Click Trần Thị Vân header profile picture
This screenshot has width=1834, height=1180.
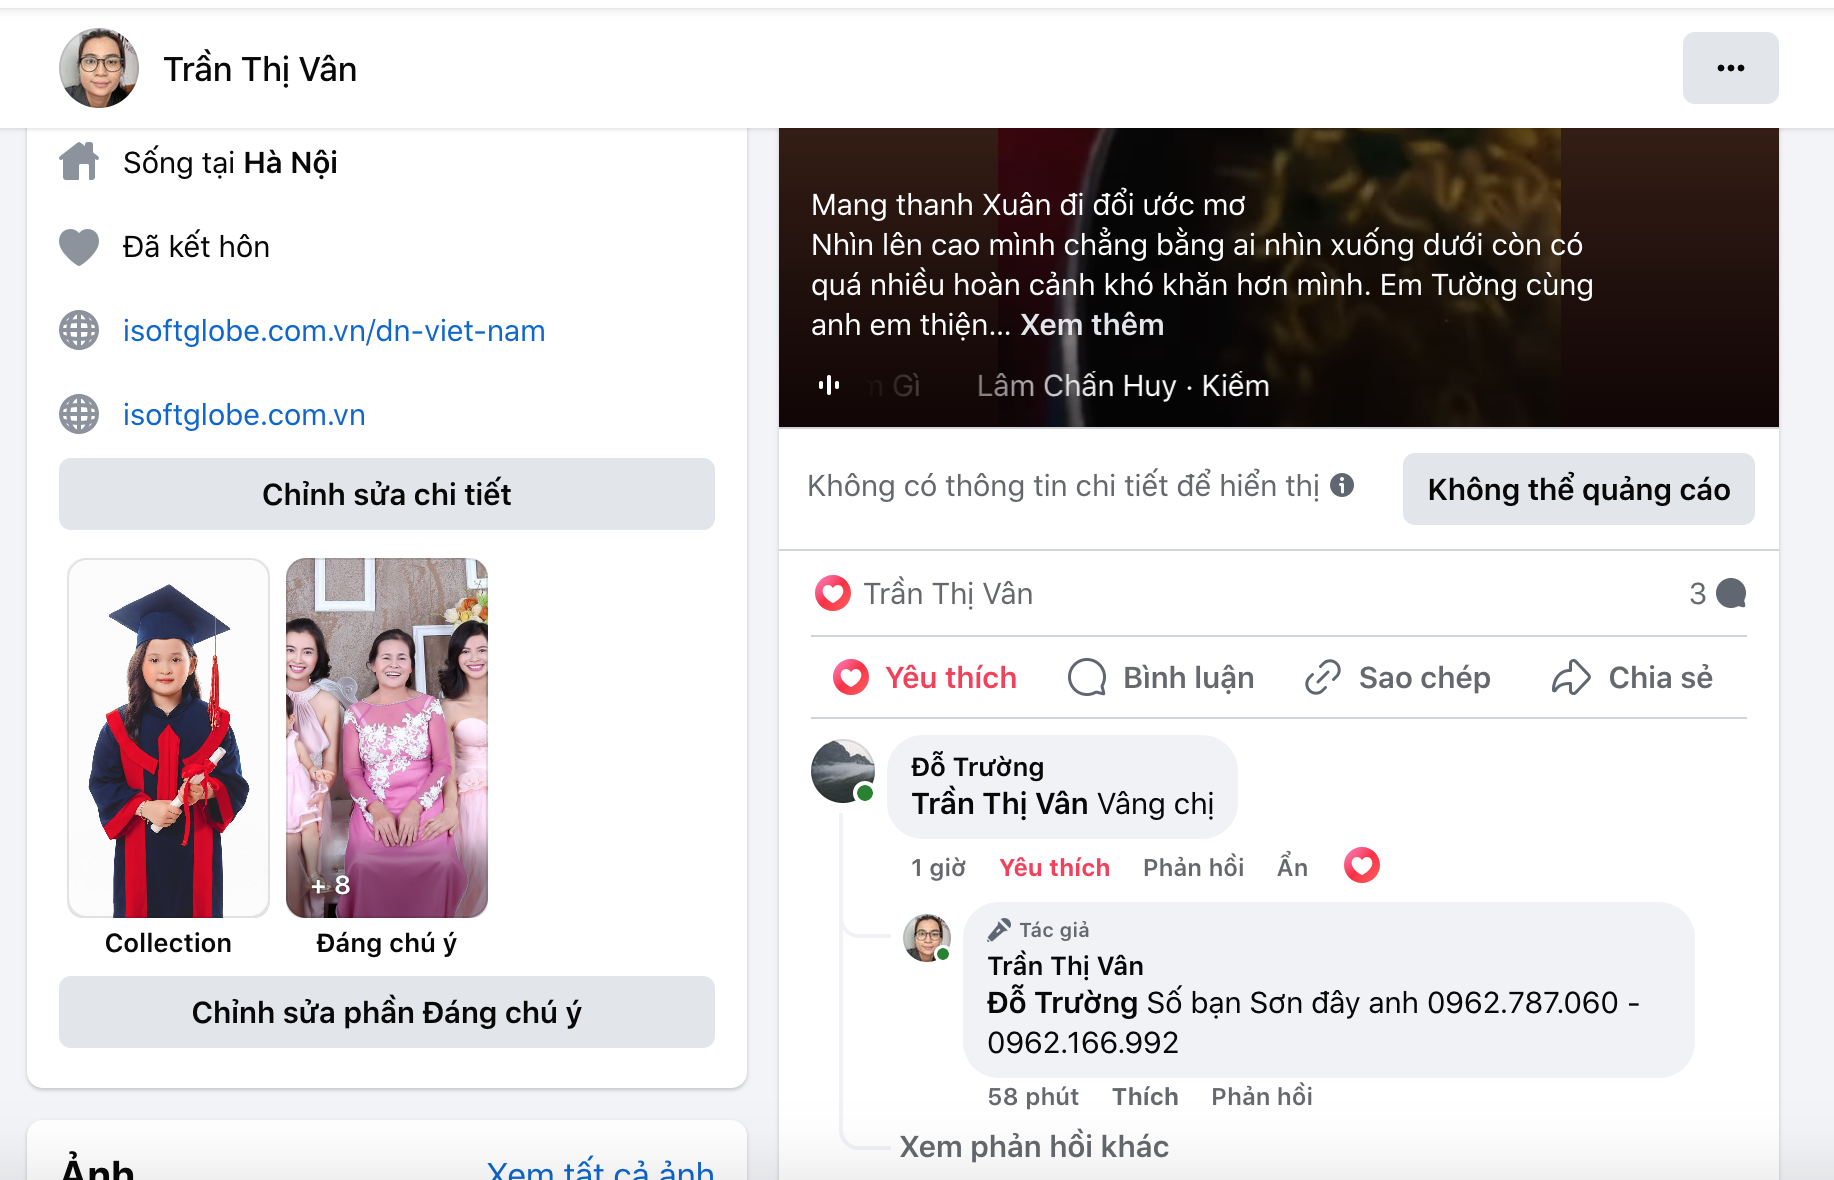pos(99,68)
